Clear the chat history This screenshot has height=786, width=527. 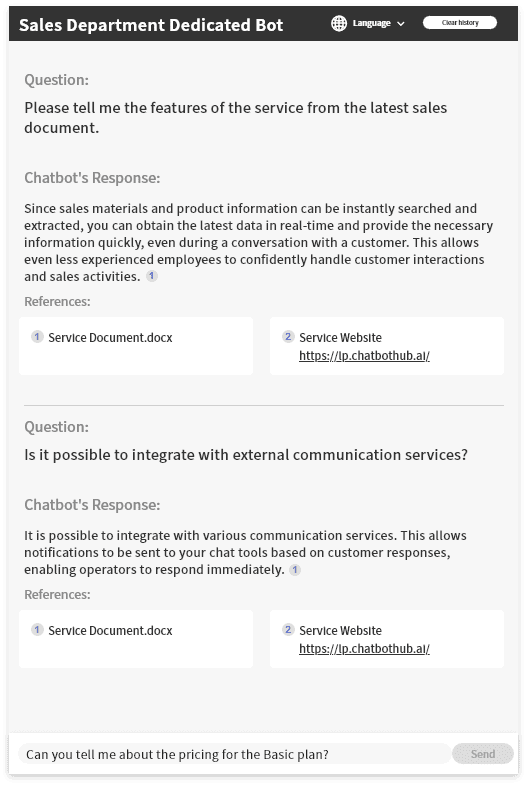460,23
